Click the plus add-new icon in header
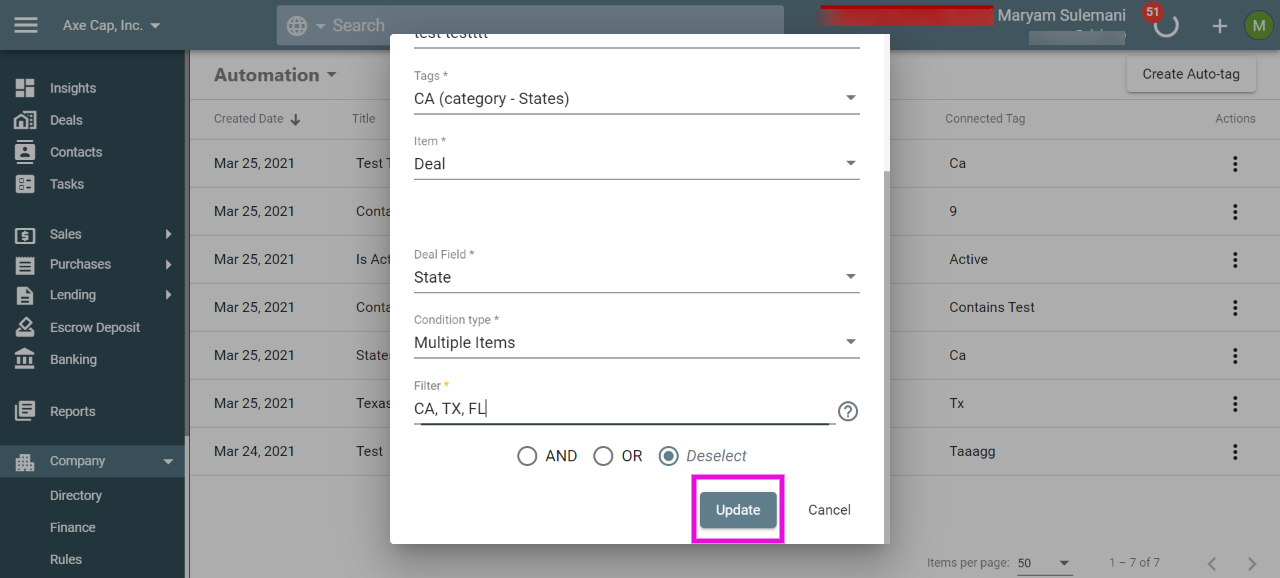This screenshot has height=578, width=1280. pyautogui.click(x=1220, y=26)
